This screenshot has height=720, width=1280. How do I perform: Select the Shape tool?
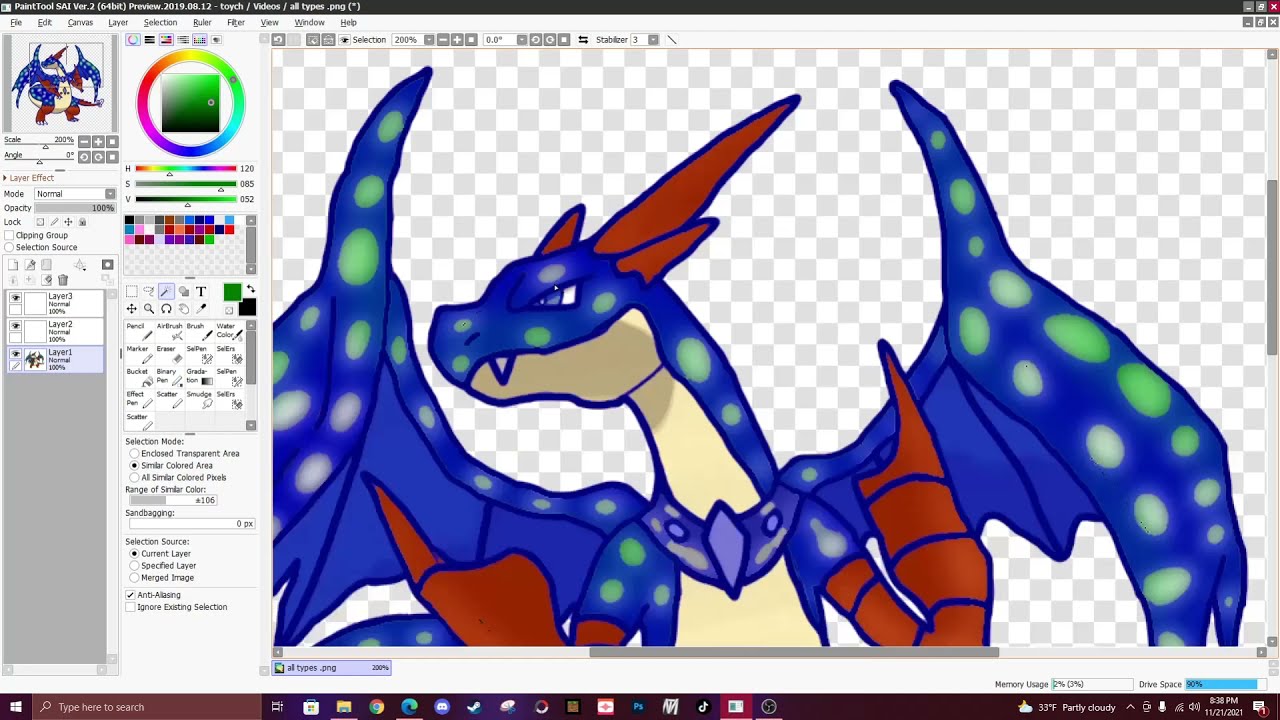pos(183,292)
